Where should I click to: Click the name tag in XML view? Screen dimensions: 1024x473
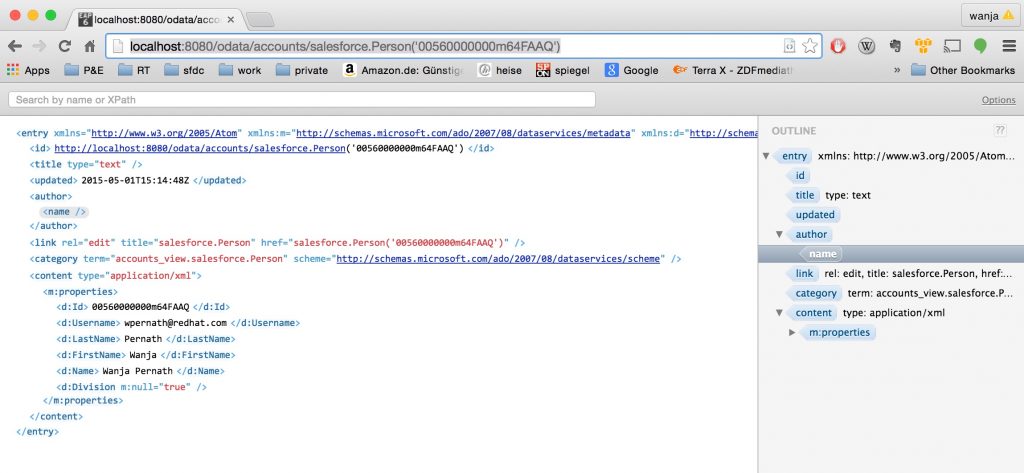64,212
